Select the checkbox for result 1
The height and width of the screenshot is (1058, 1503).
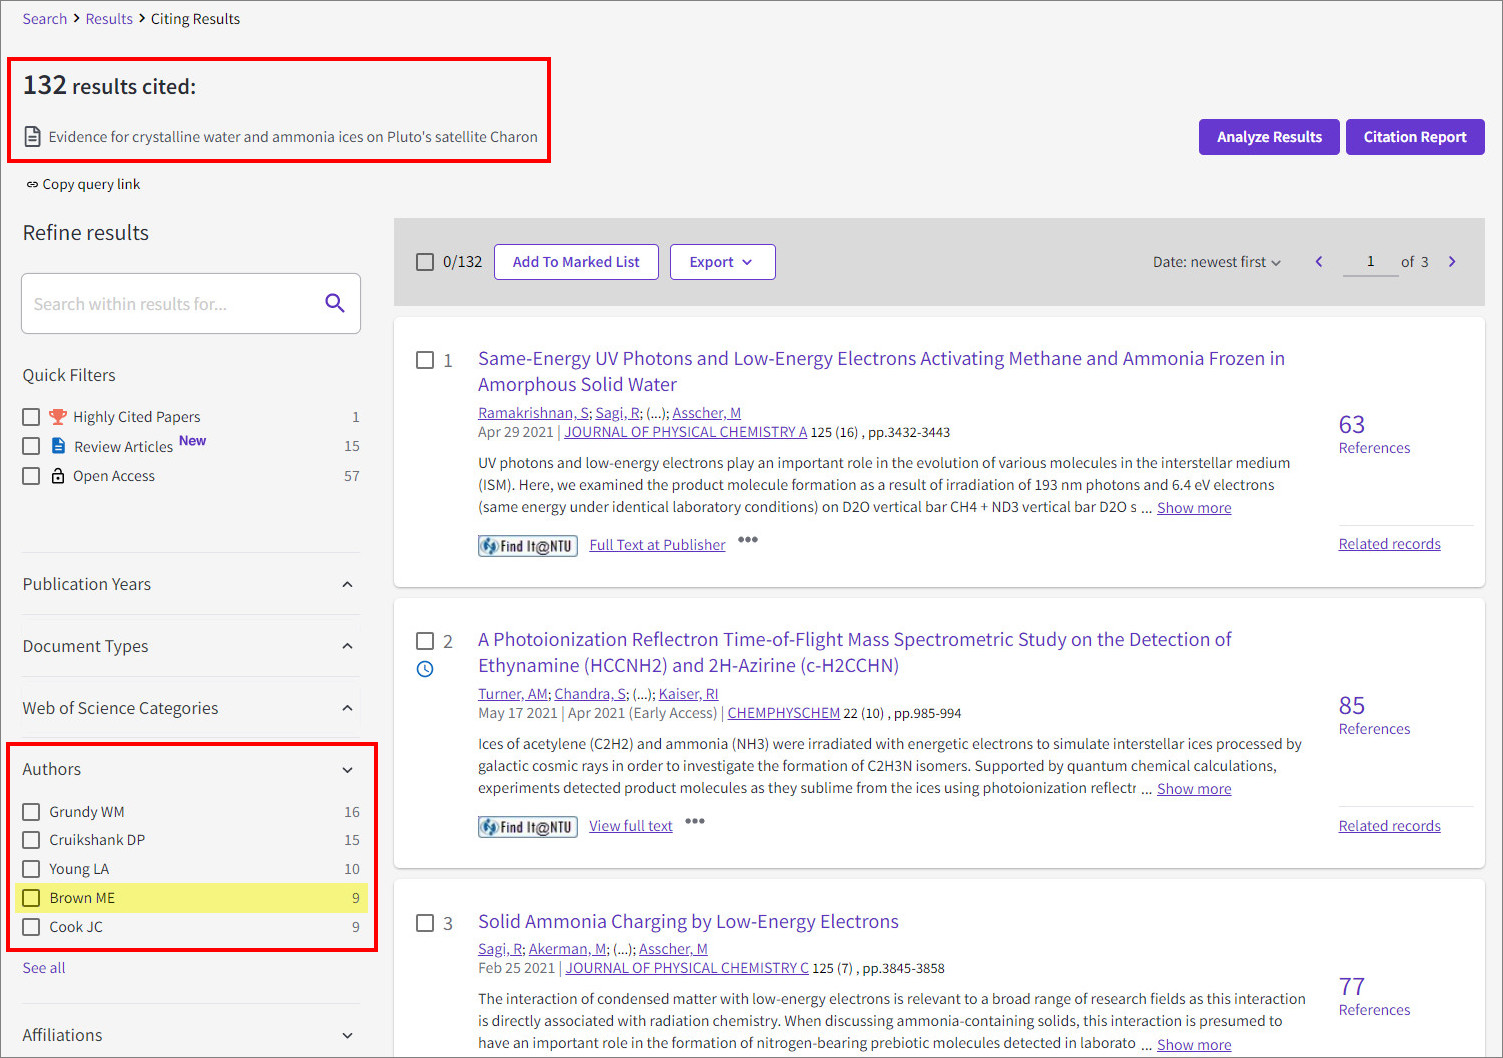[x=425, y=360]
